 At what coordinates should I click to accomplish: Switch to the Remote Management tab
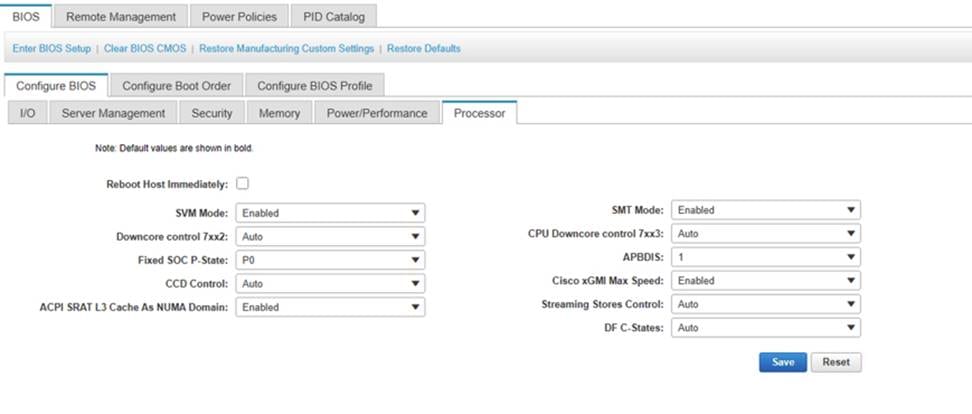pyautogui.click(x=121, y=17)
